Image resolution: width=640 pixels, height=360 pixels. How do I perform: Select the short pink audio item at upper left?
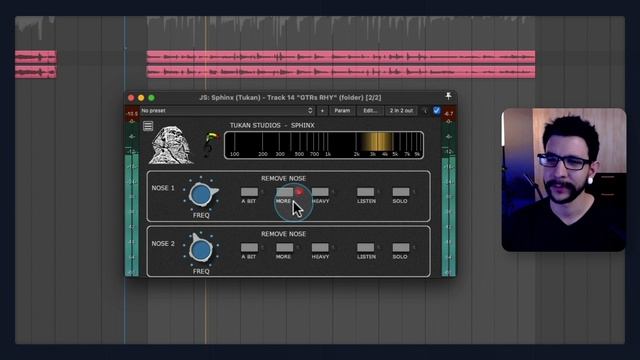click(x=36, y=57)
